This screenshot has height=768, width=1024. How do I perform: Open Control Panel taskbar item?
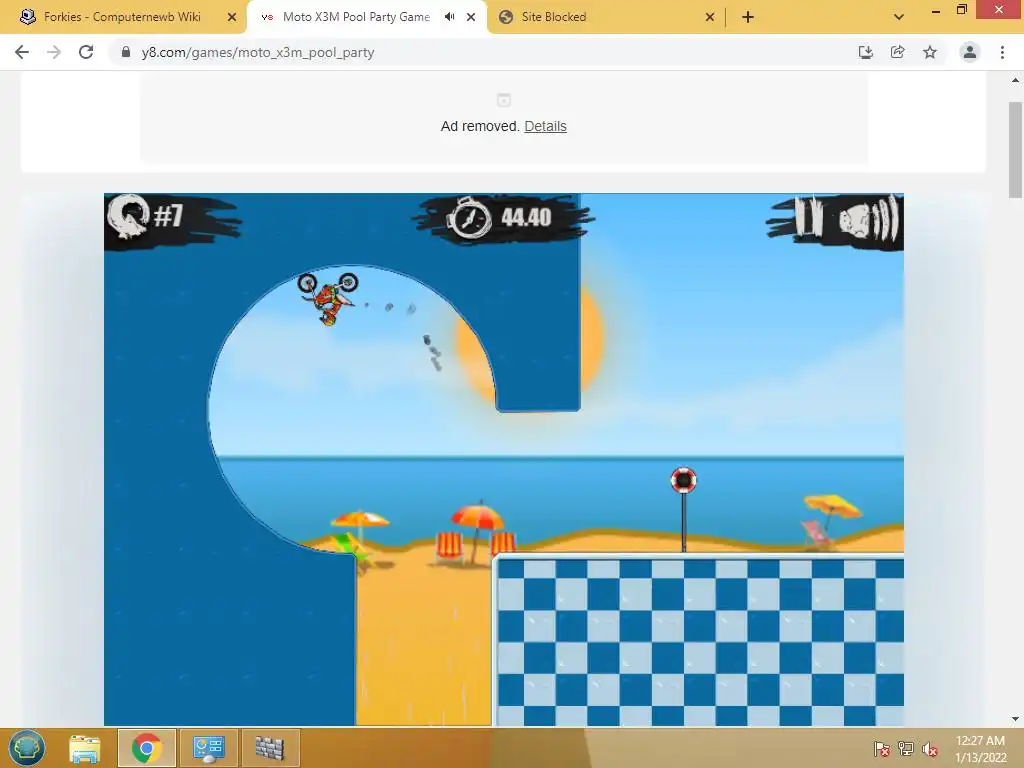[x=208, y=748]
